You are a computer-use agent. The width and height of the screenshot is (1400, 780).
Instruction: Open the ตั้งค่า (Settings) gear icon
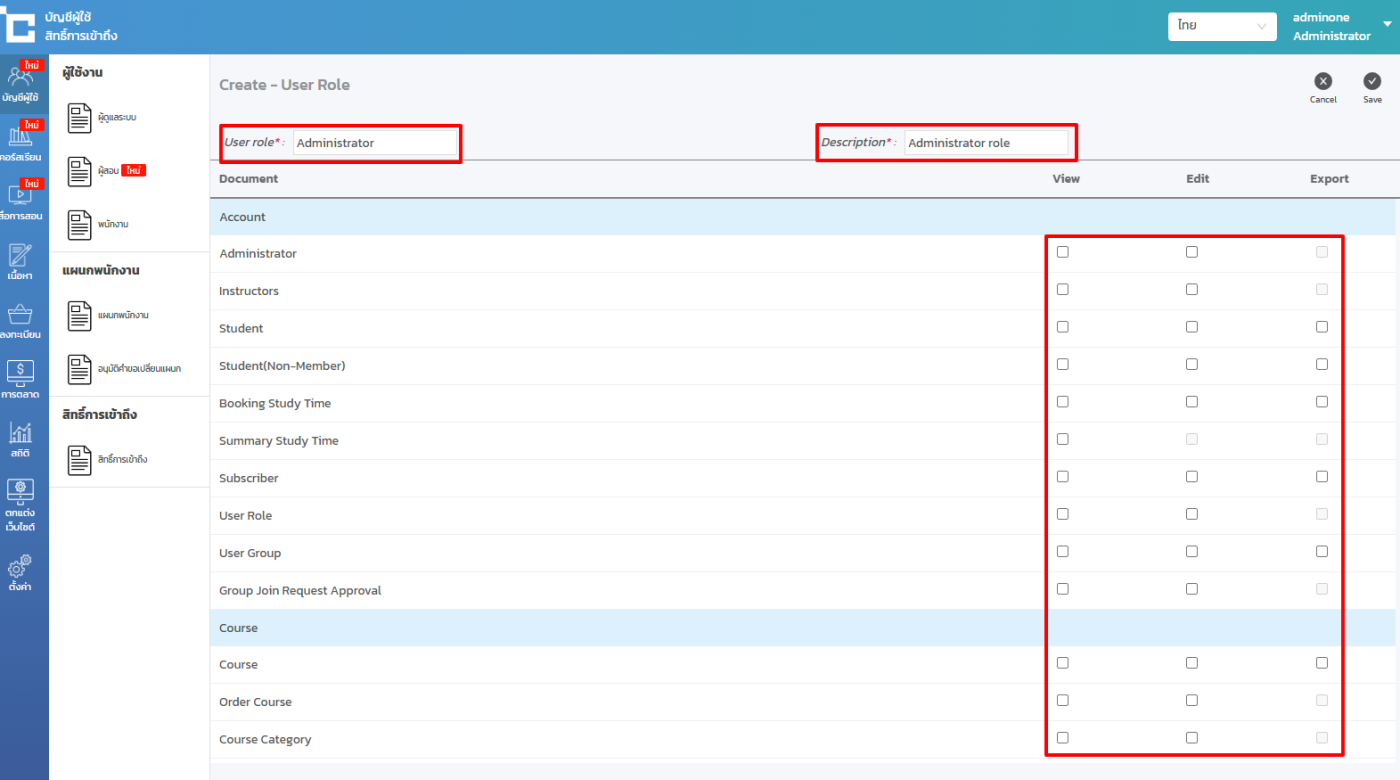click(x=21, y=572)
